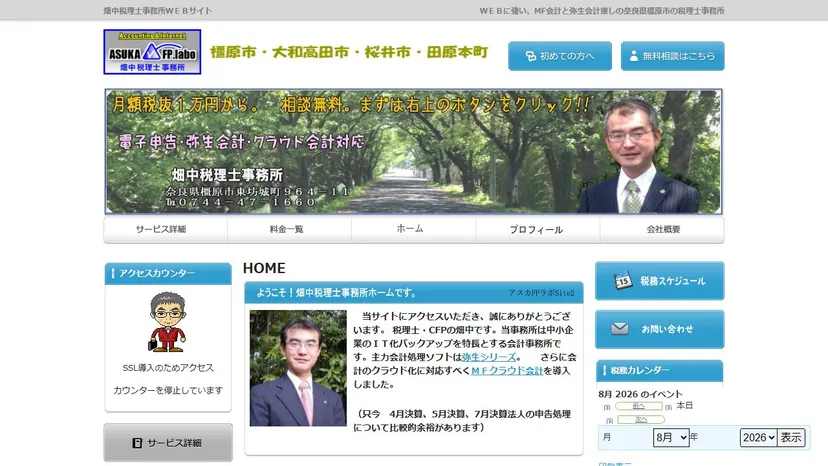Click the gray サービス詳細 sidebar button

coord(168,443)
